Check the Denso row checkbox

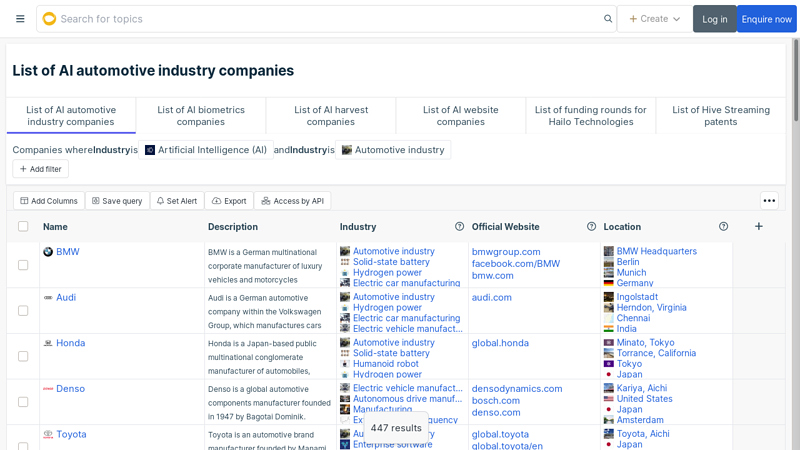tap(23, 402)
